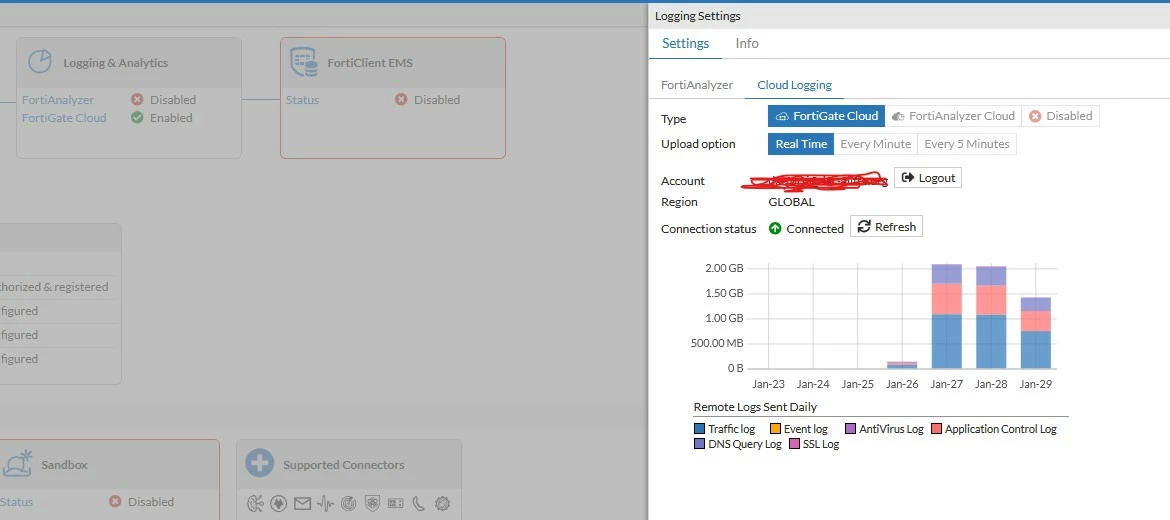Choose Every 5 Minutes upload option
Screen dimensions: 1170x520
(x=966, y=144)
